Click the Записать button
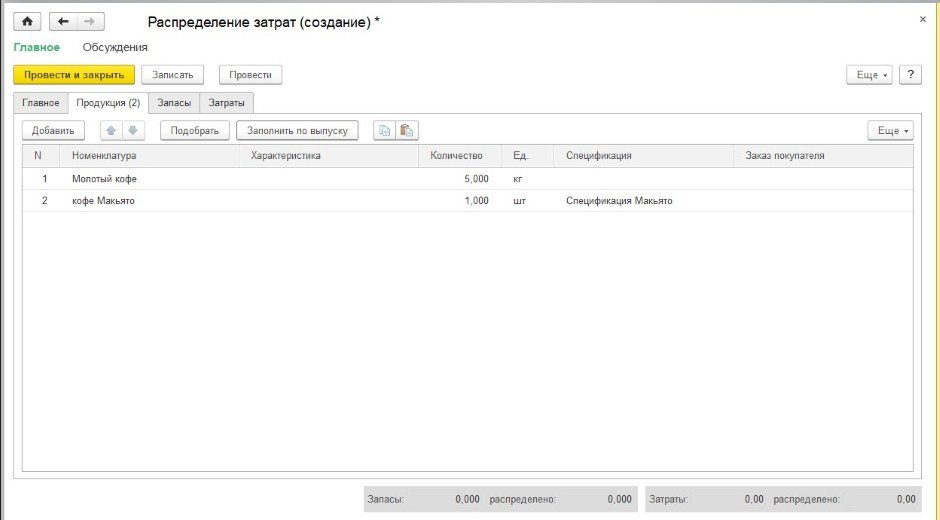 [x=173, y=75]
